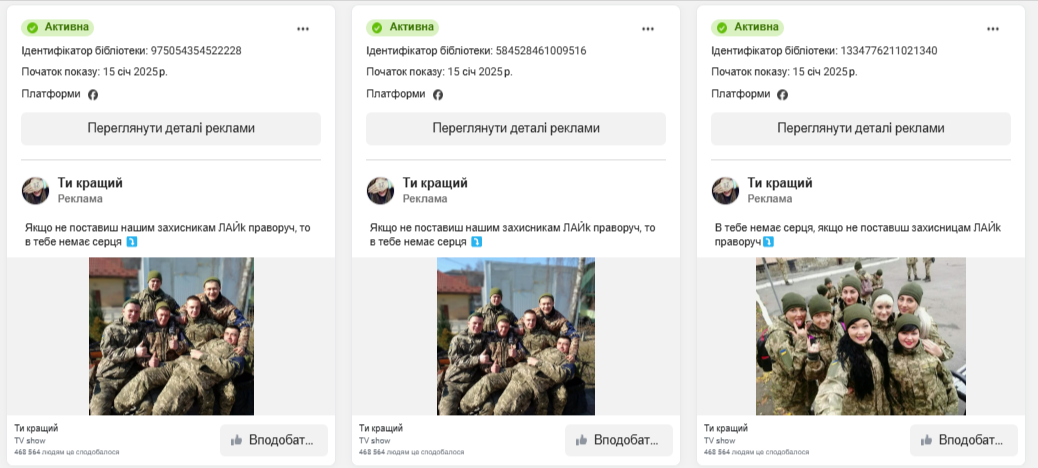Click page avatar on ad 1334776211021340
Image resolution: width=1038 pixels, height=468 pixels.
click(x=725, y=191)
